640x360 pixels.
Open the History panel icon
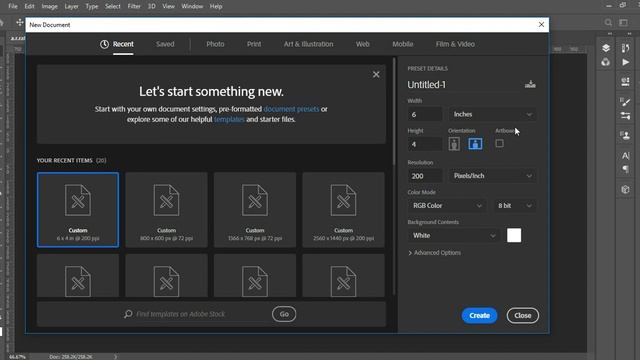click(x=625, y=48)
